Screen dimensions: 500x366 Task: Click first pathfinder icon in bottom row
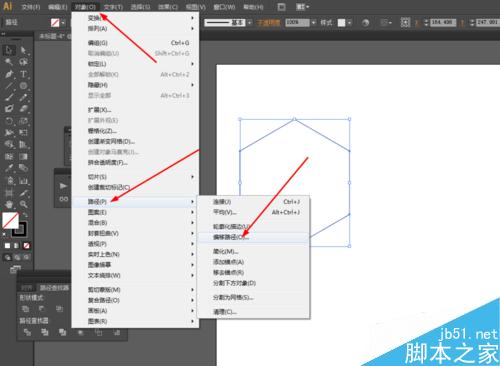27,332
